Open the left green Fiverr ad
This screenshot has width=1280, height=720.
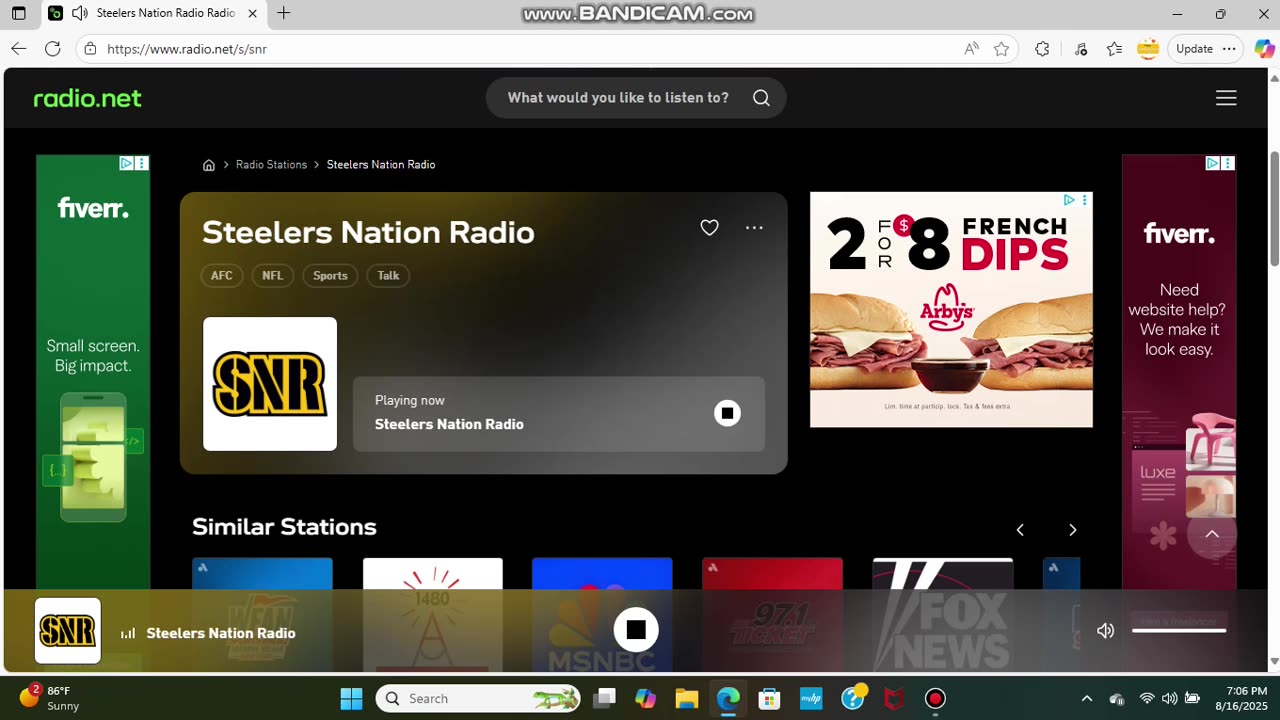click(x=93, y=372)
